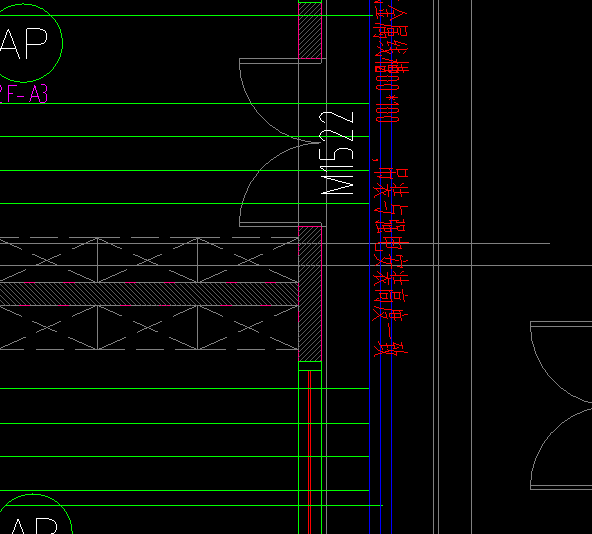Screen dimensions: 592x534
Task: Select the small green rectangle below hatched column
Action: point(310,366)
